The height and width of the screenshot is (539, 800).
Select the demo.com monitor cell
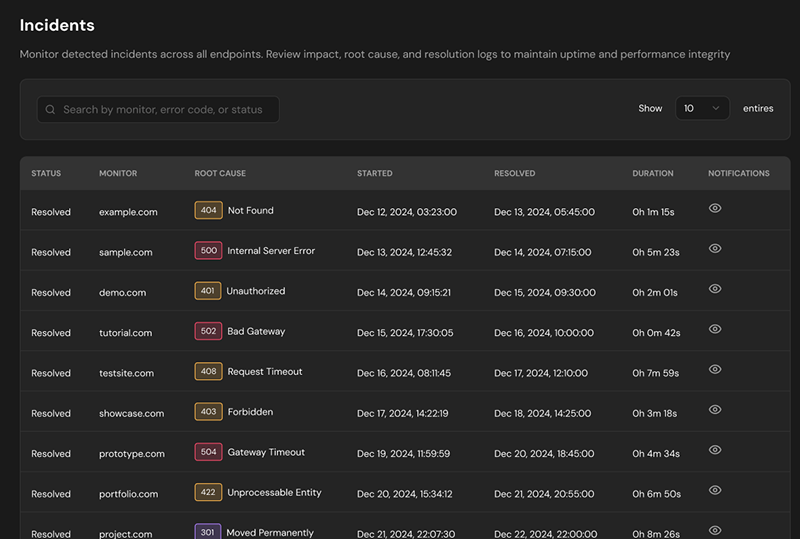point(122,292)
